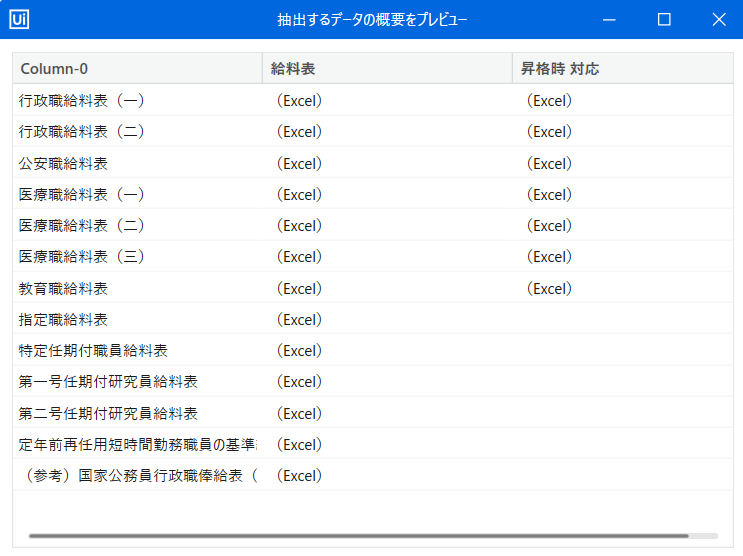Select the 第一号任期付研究員給料表 cell

point(137,382)
